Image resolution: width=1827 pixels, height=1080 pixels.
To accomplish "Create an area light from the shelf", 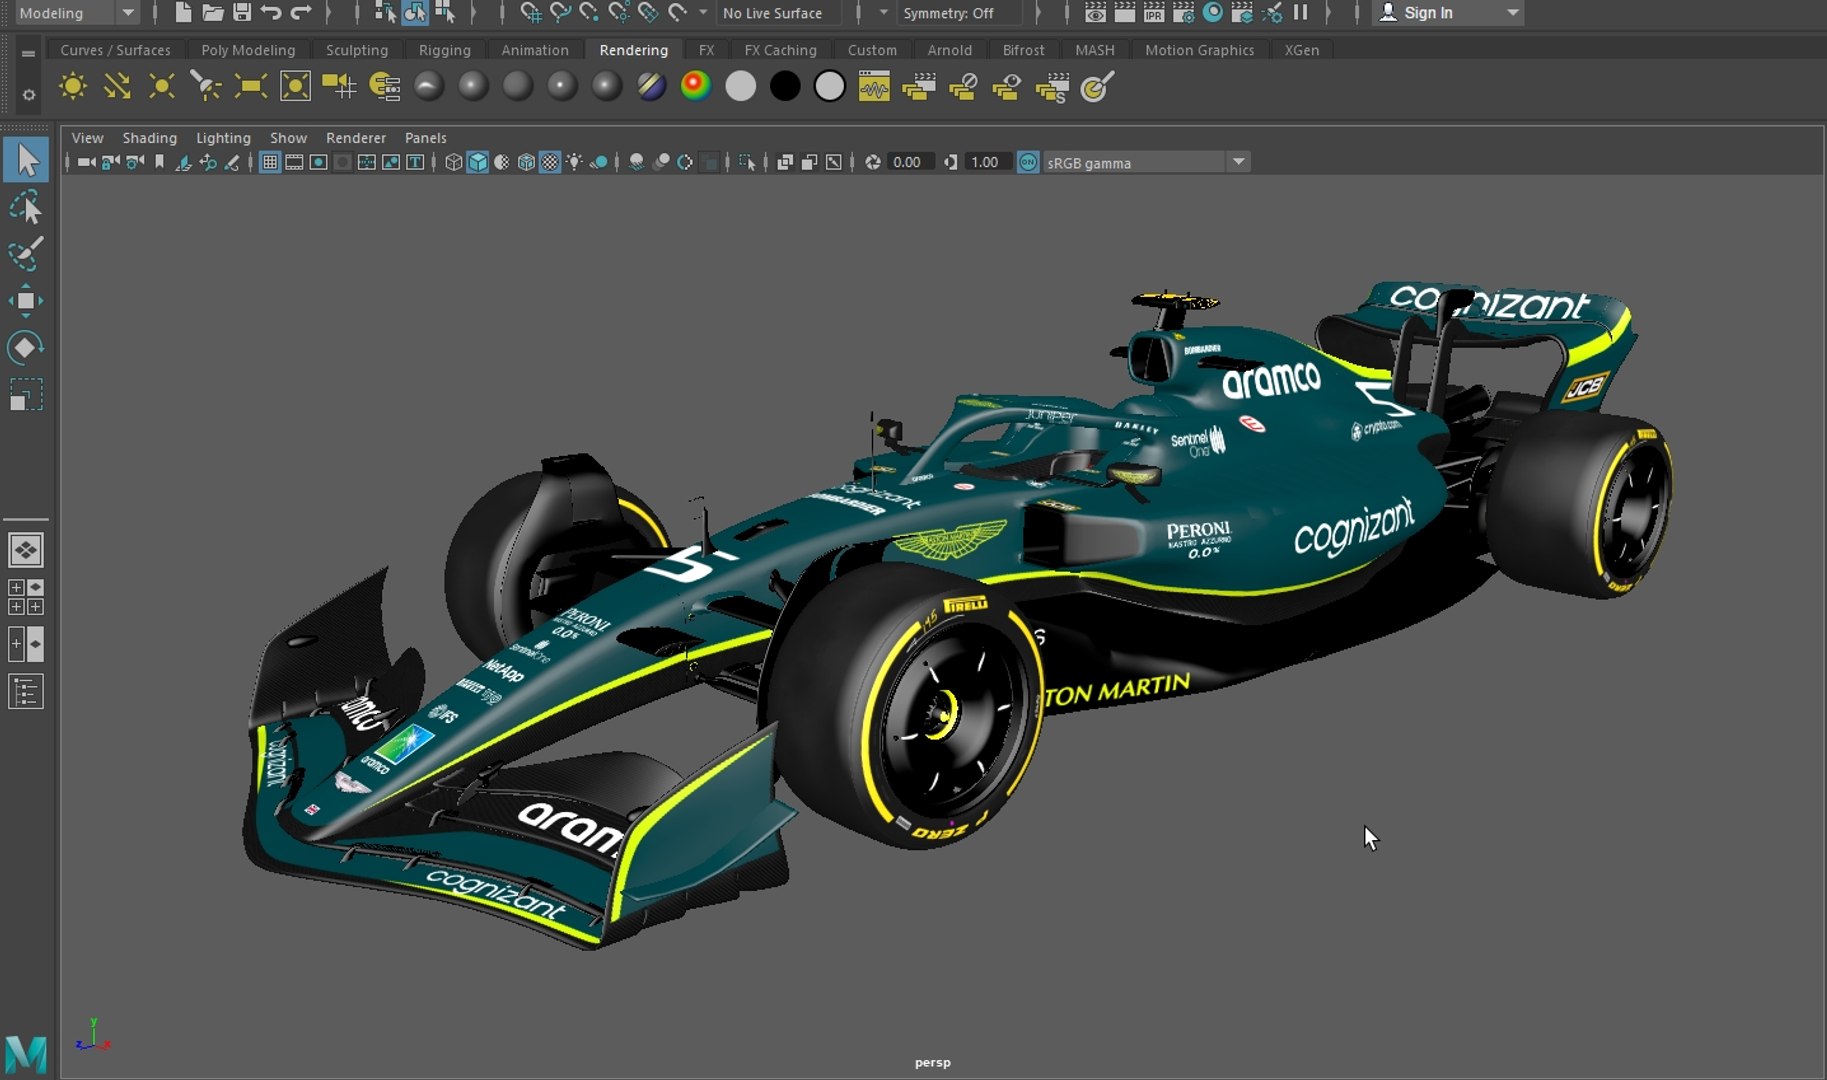I will (250, 87).
